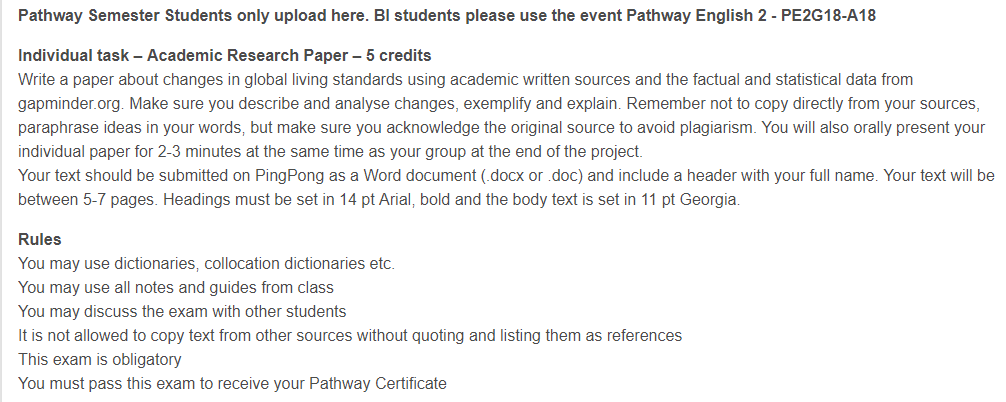Screen dimensions: 1006x402
Task: Click the 'notes and guides from class' line
Action: point(176,288)
